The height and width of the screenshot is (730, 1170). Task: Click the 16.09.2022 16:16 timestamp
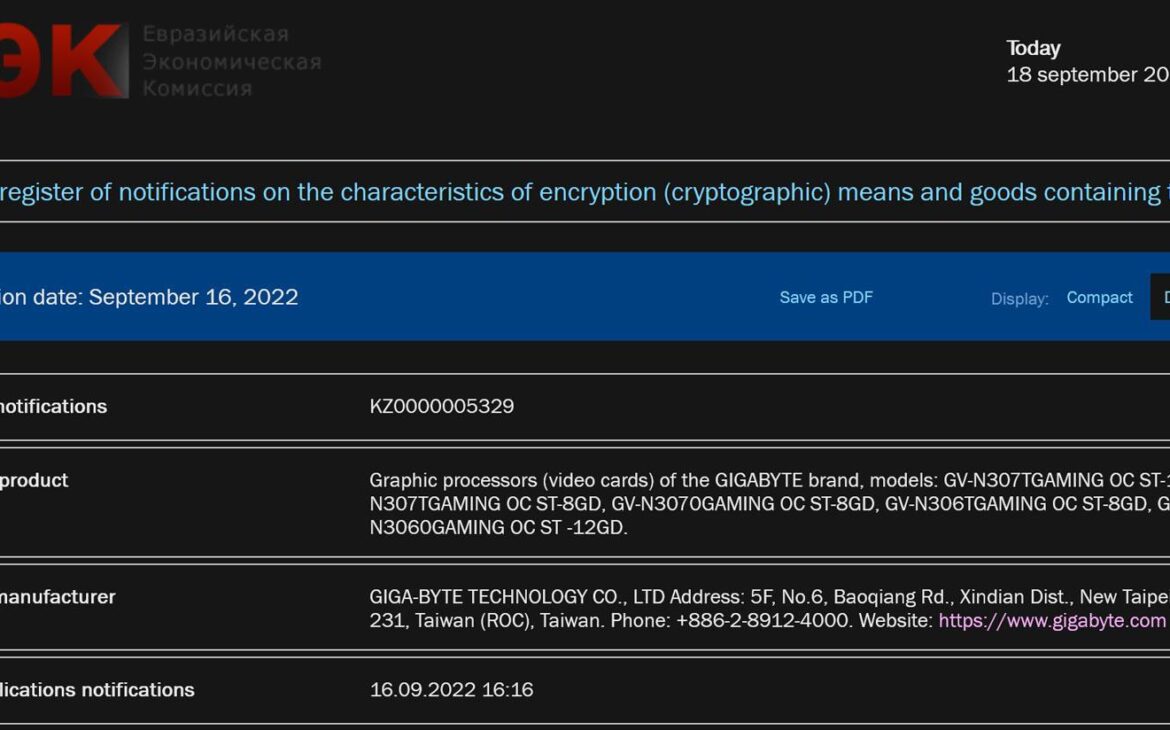pos(451,690)
